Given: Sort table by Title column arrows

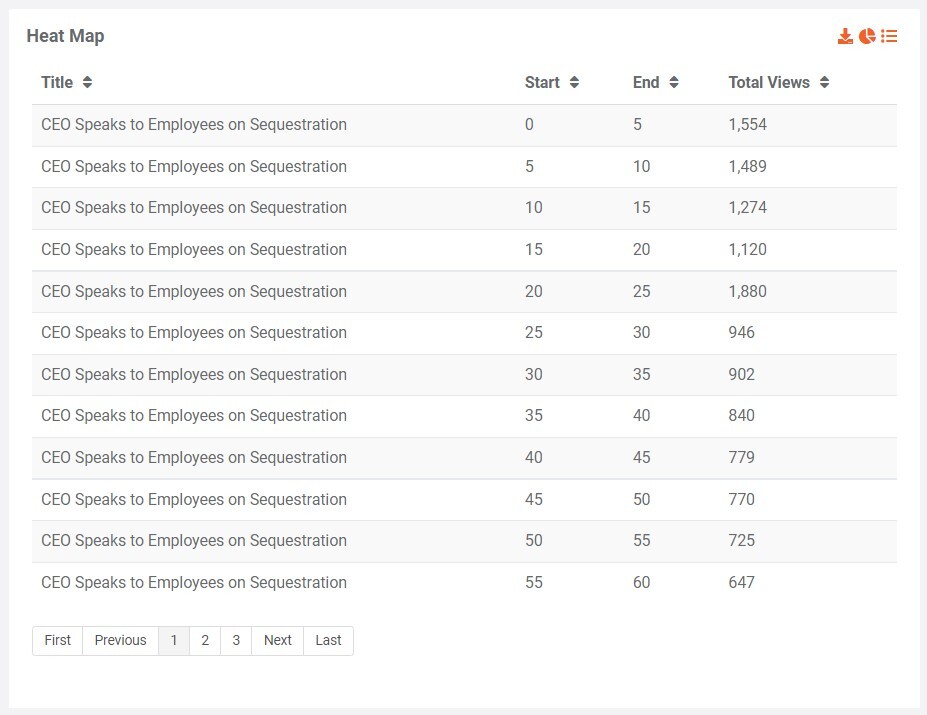Looking at the screenshot, I should (88, 83).
